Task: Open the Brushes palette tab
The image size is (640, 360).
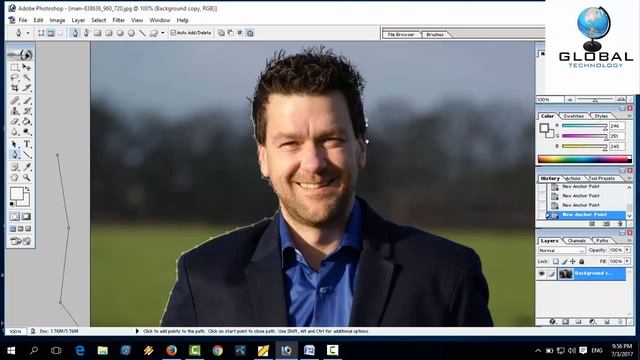Action: (435, 35)
